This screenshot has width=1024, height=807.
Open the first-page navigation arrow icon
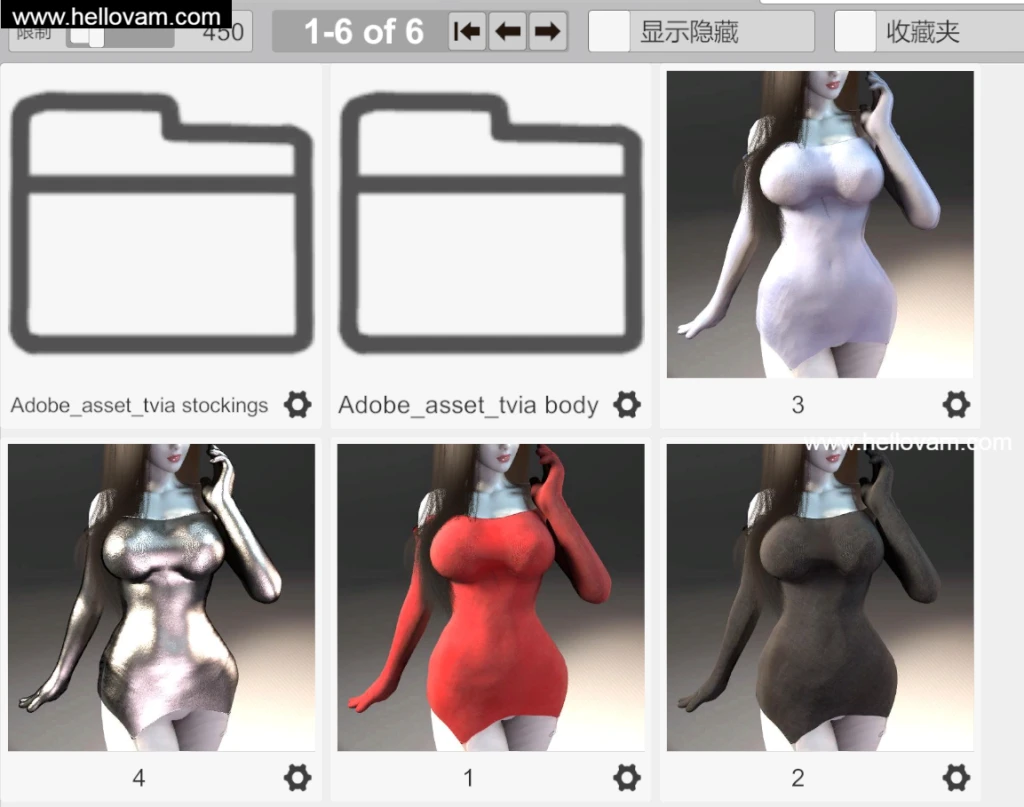click(466, 31)
